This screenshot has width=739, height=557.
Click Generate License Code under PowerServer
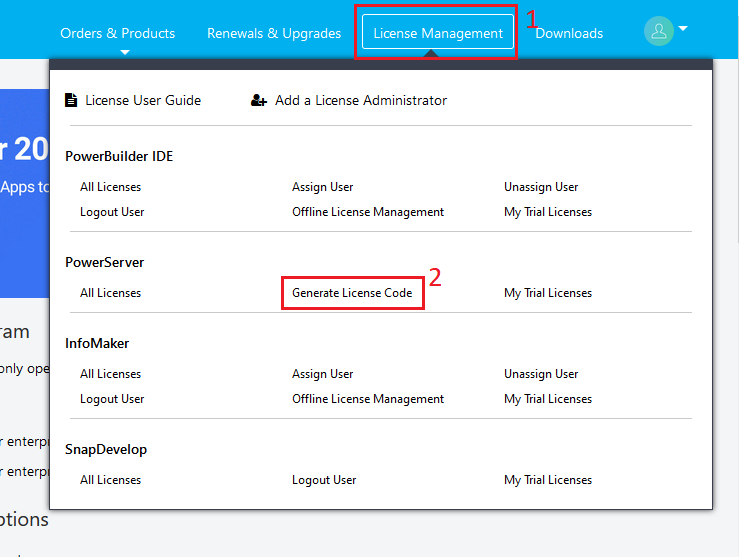352,293
